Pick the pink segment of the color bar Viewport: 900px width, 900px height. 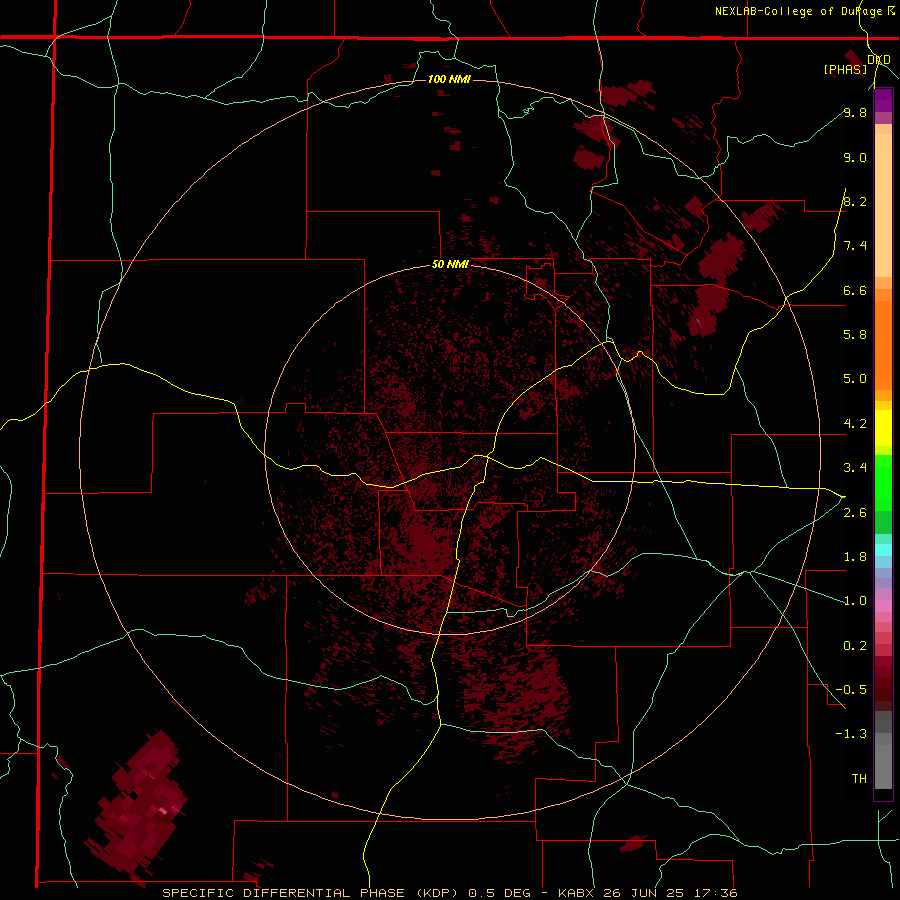coord(883,606)
